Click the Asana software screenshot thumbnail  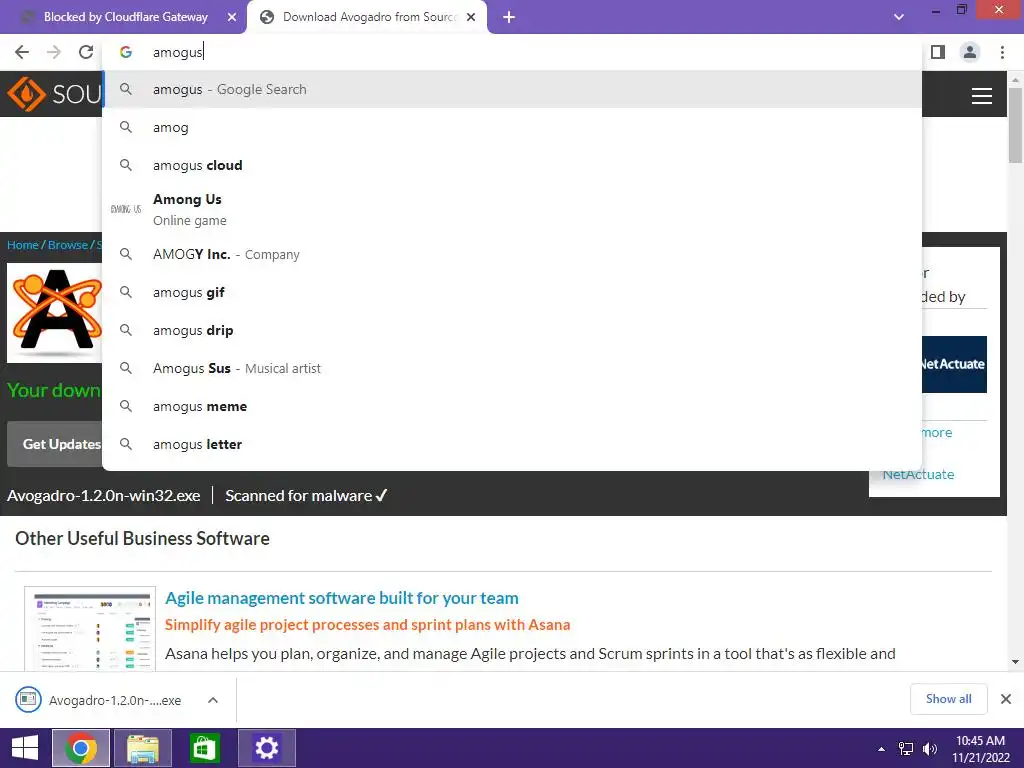90,628
